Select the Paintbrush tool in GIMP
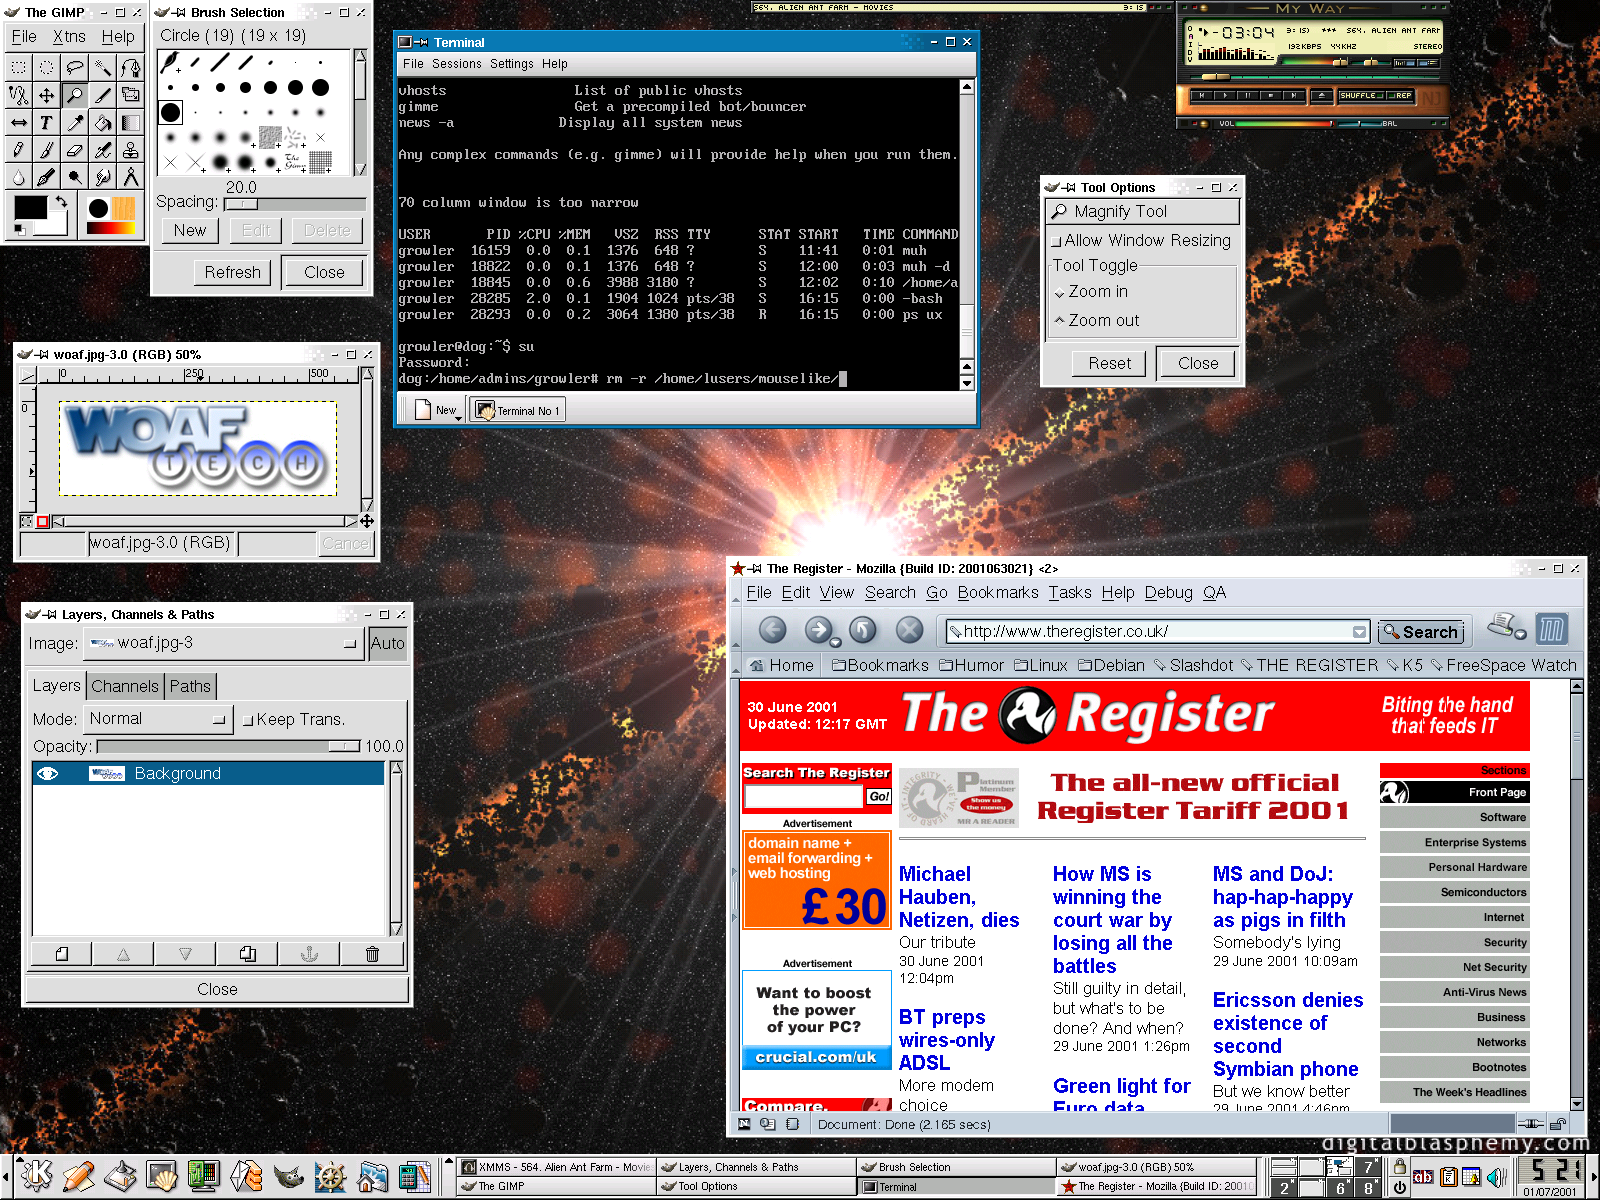This screenshot has width=1600, height=1200. pos(46,149)
